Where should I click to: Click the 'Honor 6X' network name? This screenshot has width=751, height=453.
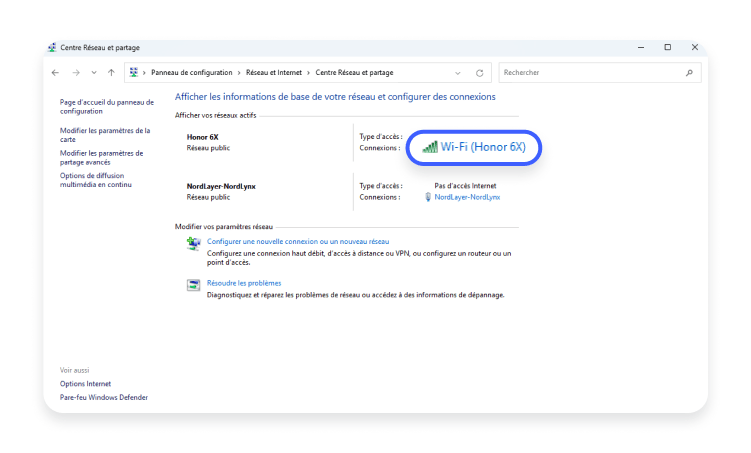pos(203,137)
